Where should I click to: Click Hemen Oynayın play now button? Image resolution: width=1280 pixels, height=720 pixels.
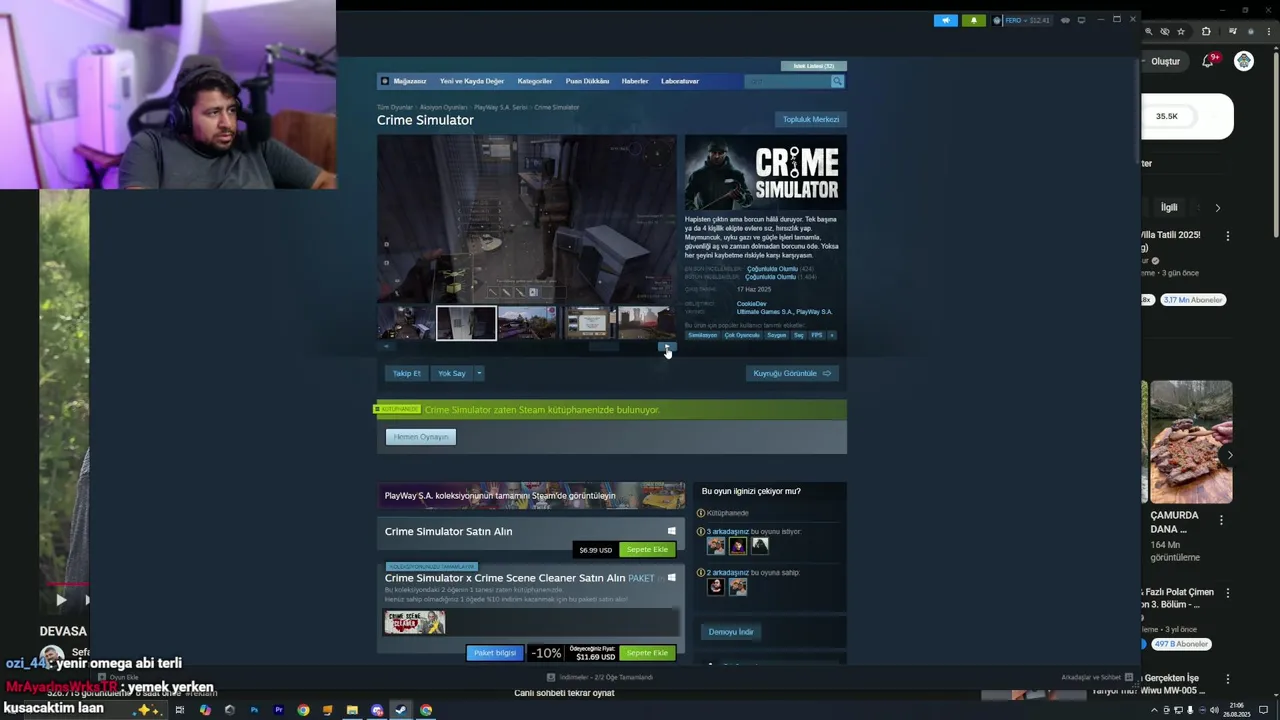421,437
